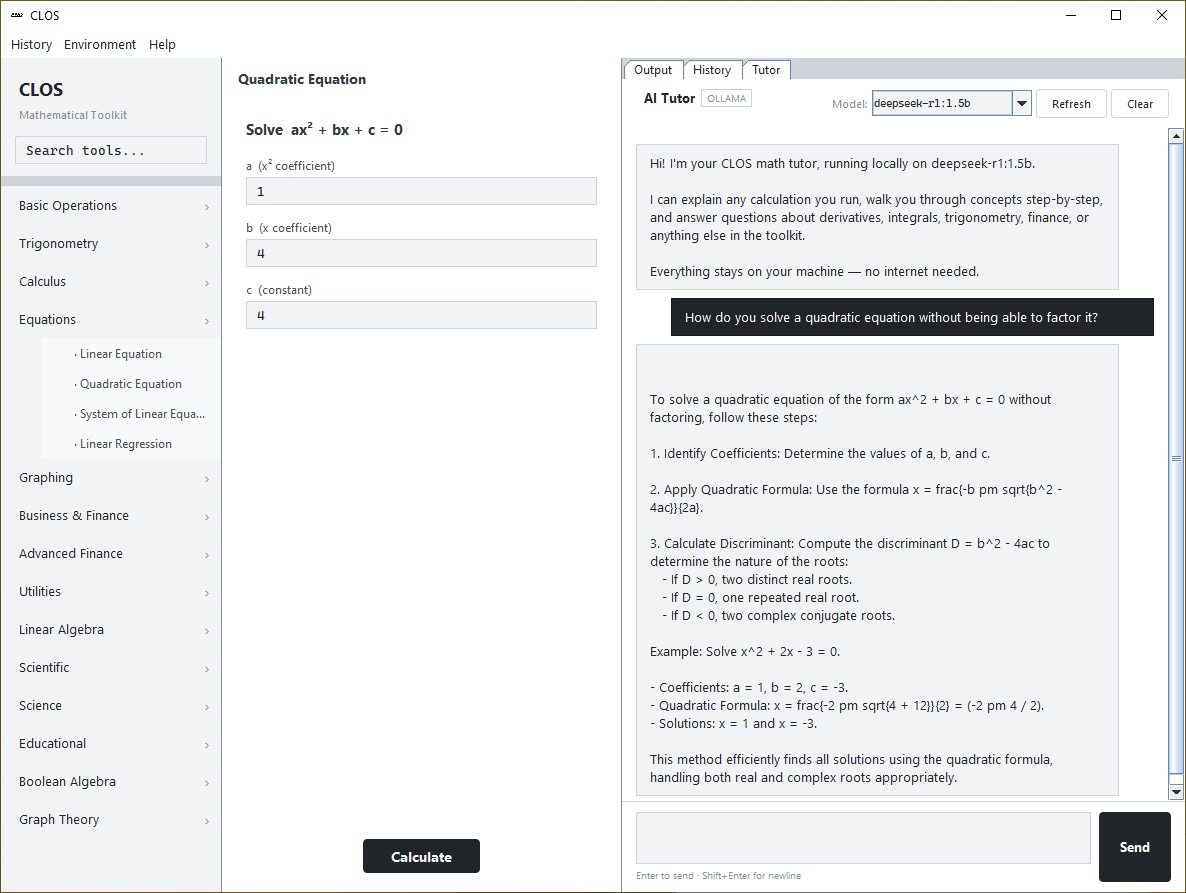Image resolution: width=1186 pixels, height=893 pixels.
Task: Open the History menu
Action: pos(31,45)
